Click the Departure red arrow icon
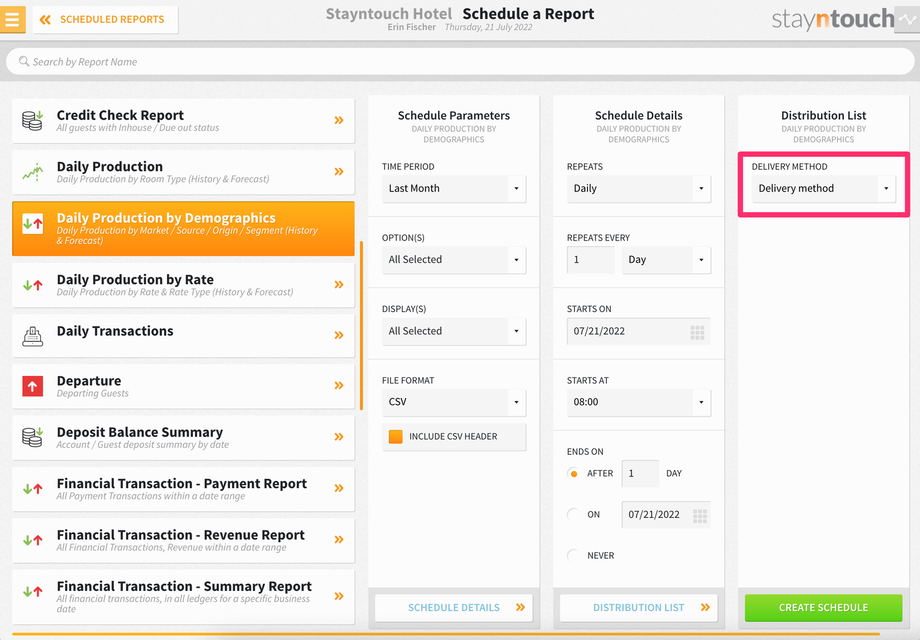The image size is (920, 640). (x=32, y=386)
